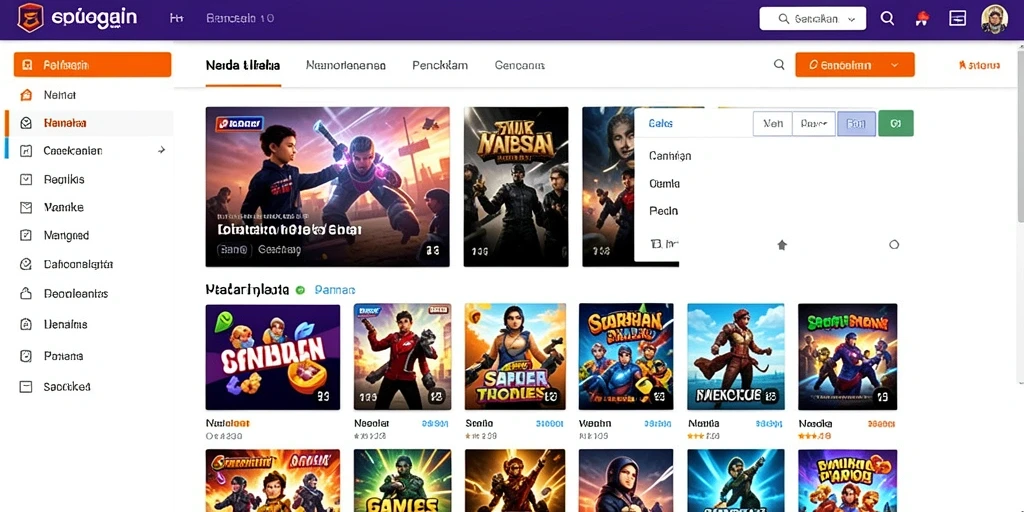Screen dimensions: 1024x512
Task: Click the orange Peinaain sidebar button
Action: [x=92, y=65]
